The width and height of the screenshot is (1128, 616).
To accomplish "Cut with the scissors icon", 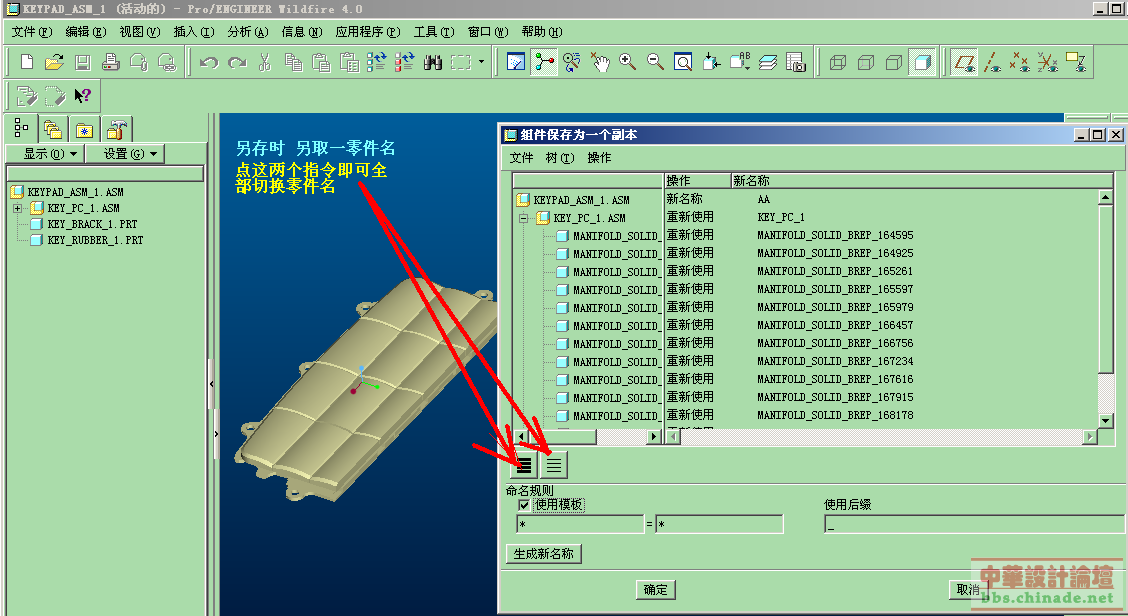I will 265,62.
